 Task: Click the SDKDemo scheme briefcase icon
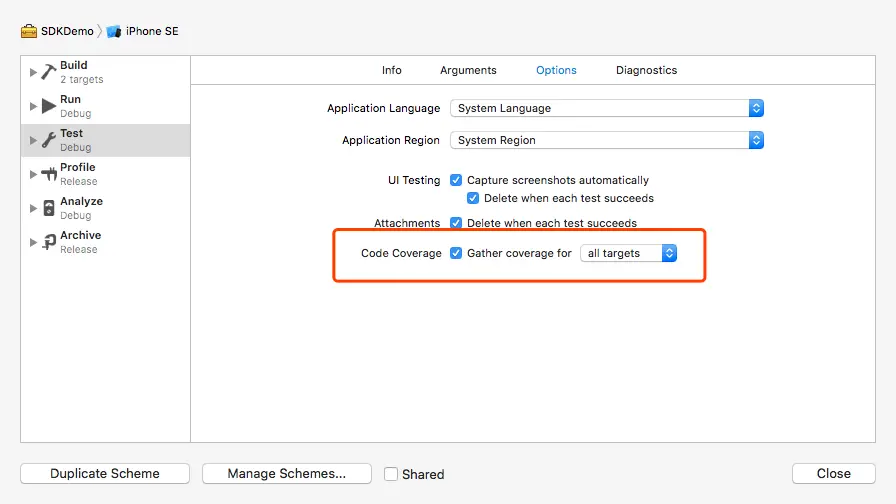tap(29, 31)
